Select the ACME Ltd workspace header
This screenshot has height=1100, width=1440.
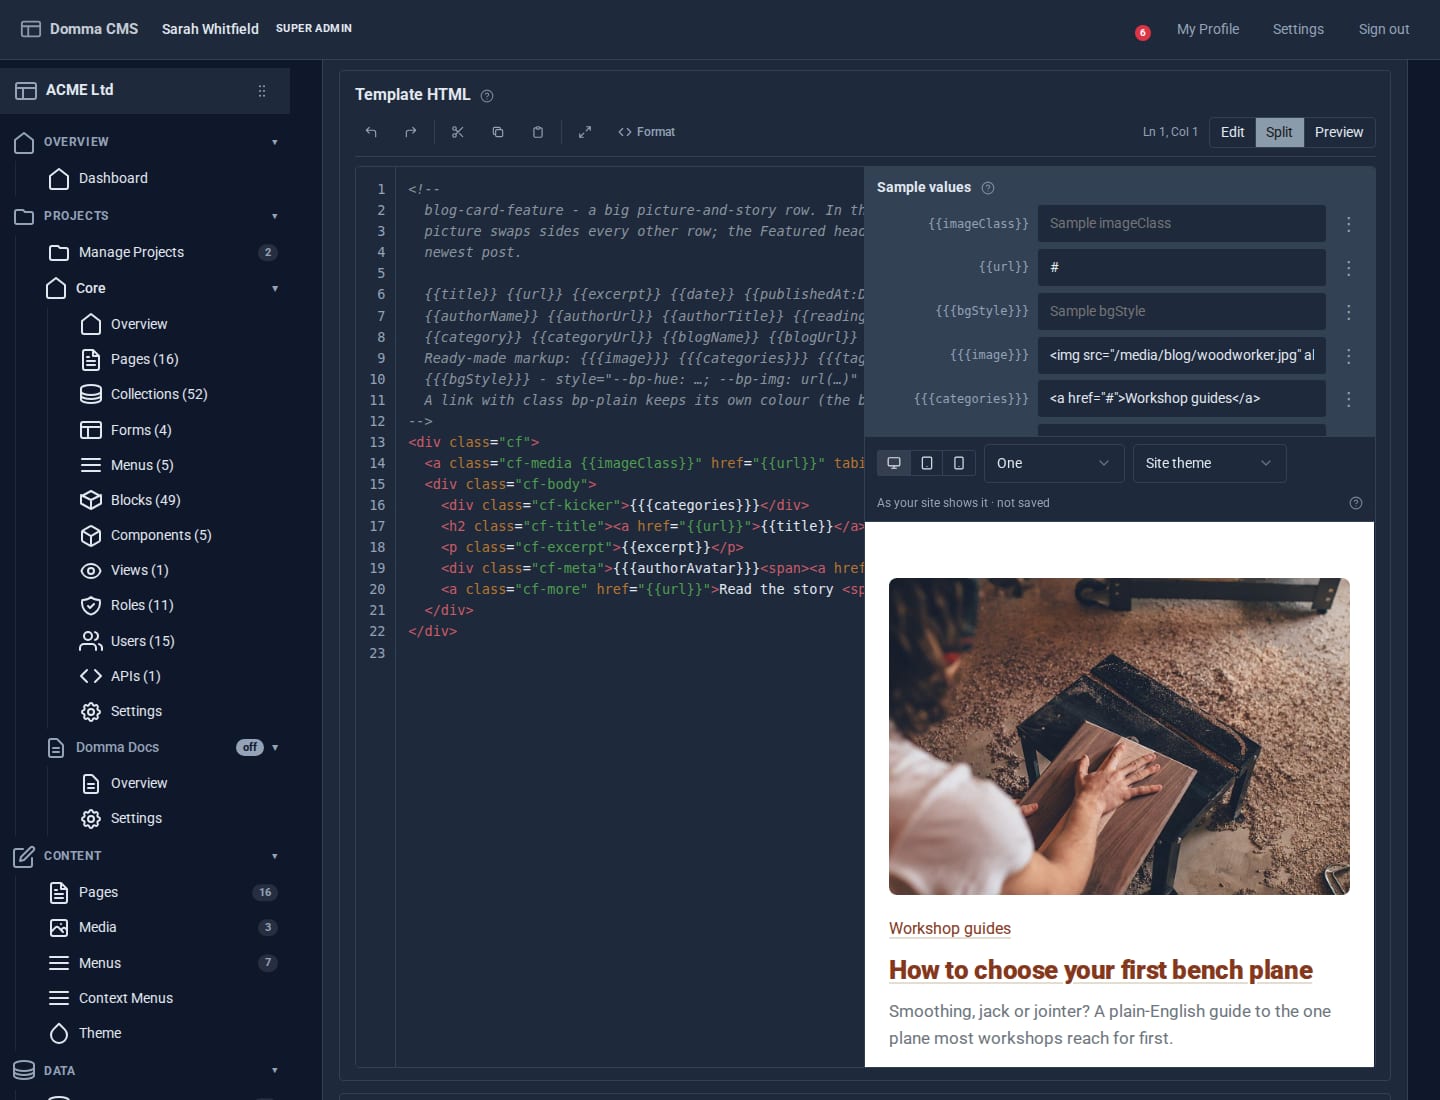click(145, 90)
